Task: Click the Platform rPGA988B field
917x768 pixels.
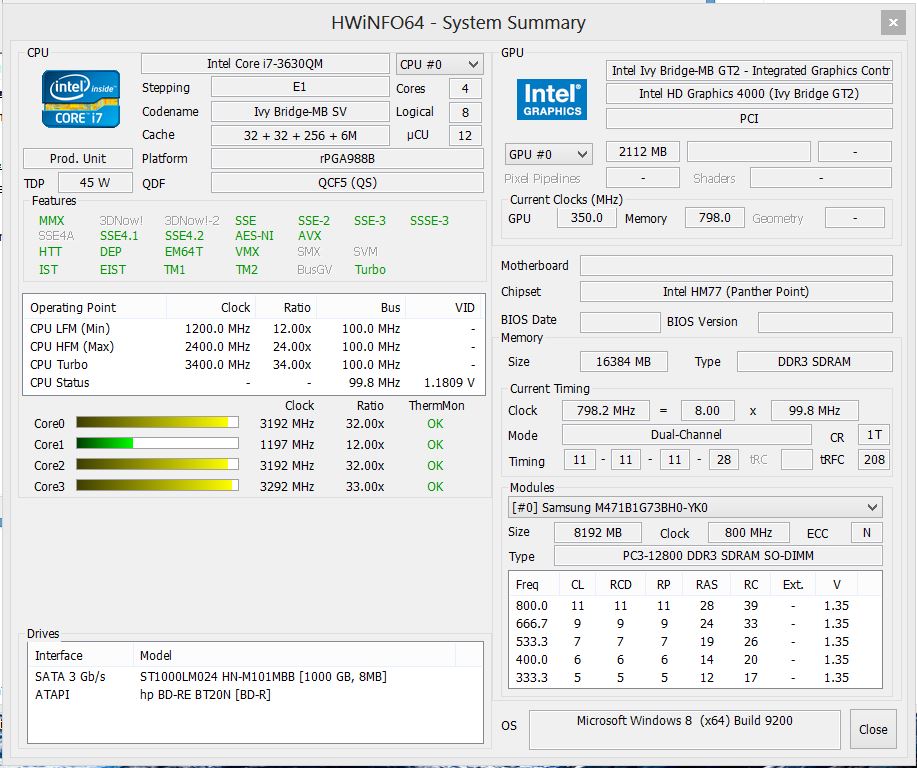Action: [347, 159]
